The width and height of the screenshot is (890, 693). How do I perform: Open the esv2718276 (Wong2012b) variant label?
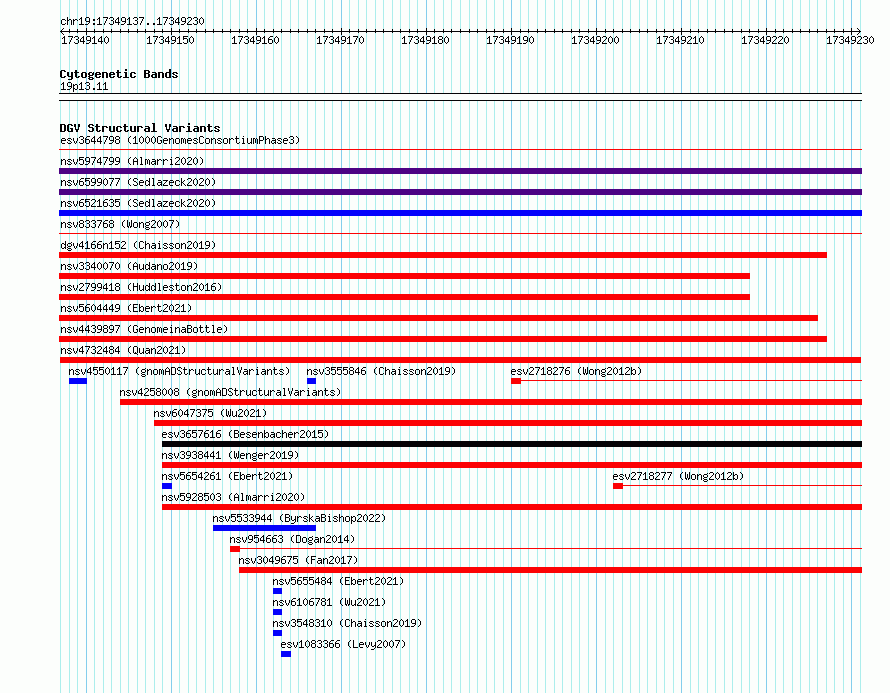tap(576, 371)
